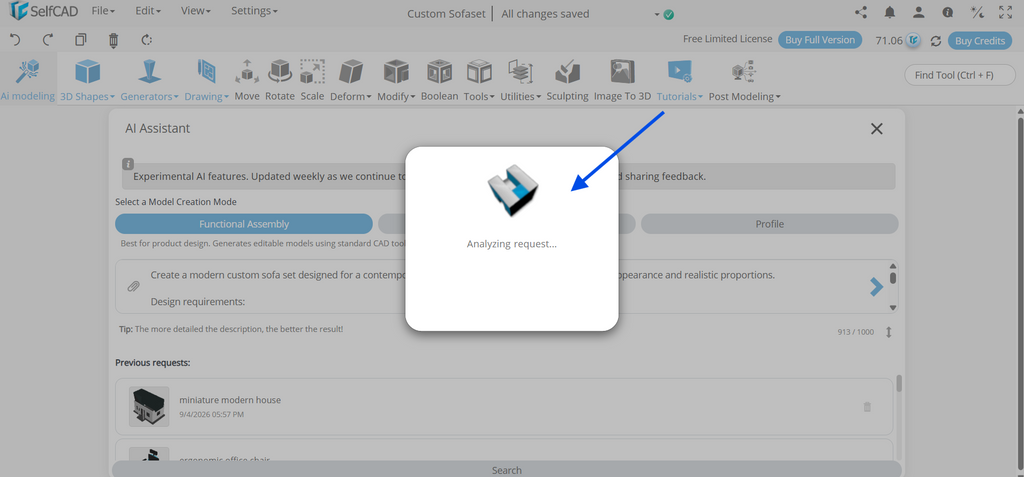
Task: Close the AI Assistant panel
Action: pos(876,129)
